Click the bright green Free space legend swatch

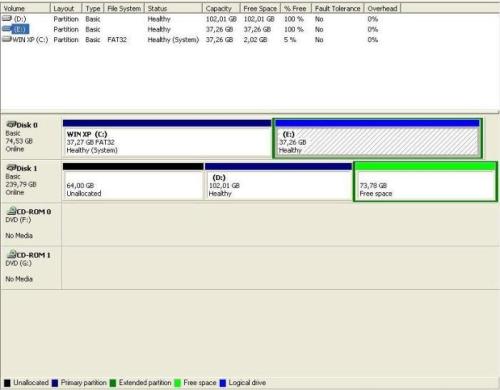[177, 383]
